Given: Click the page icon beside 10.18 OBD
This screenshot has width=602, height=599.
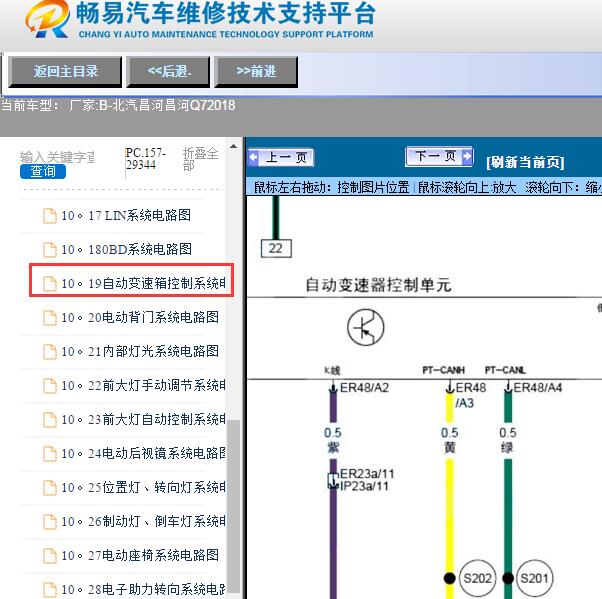Looking at the screenshot, I should pos(50,250).
